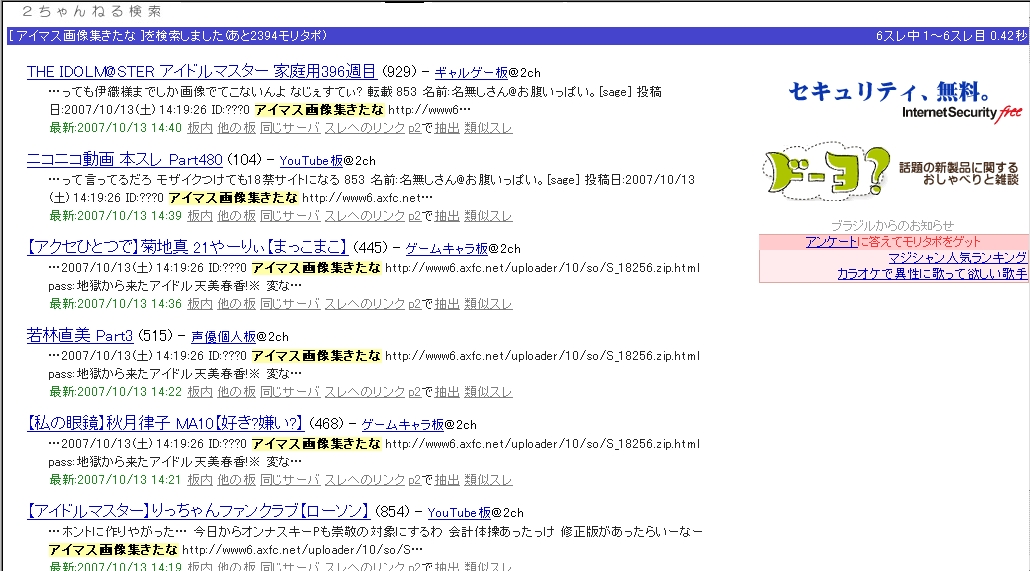Click 同じサーバ in the 14:40 result row
The height and width of the screenshot is (571, 1030).
pos(290,128)
